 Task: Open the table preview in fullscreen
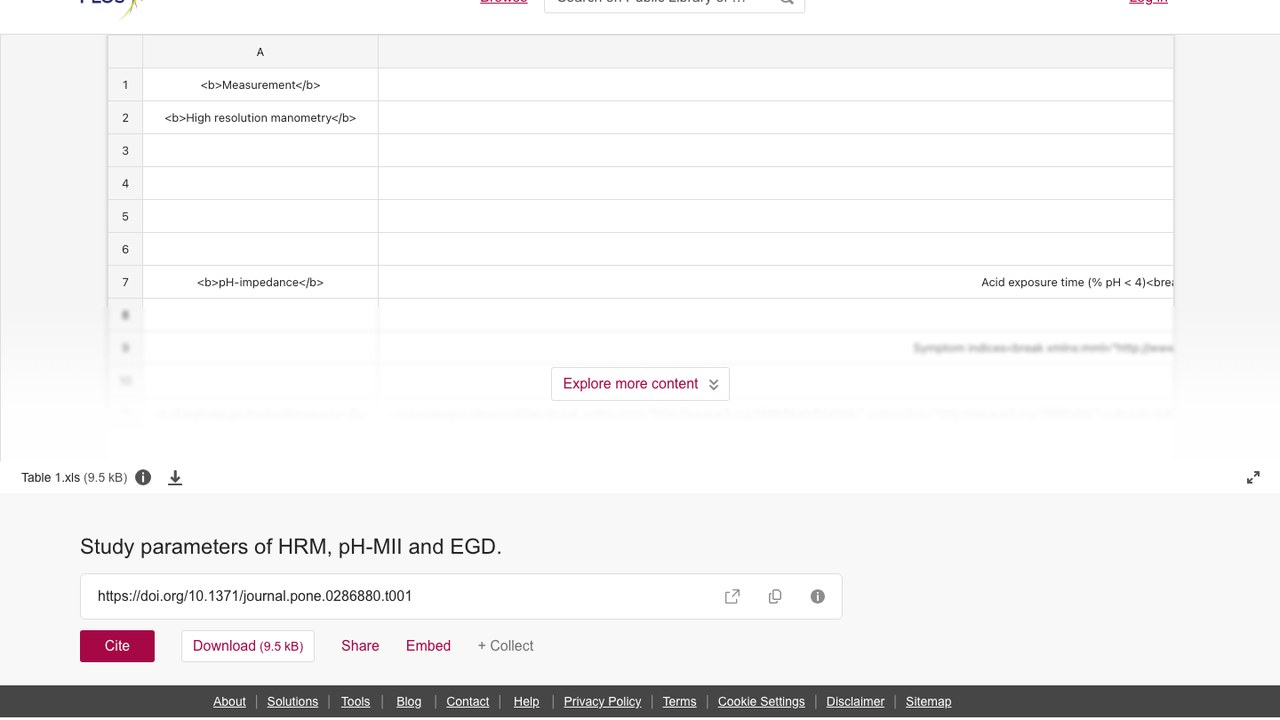pyautogui.click(x=1253, y=478)
